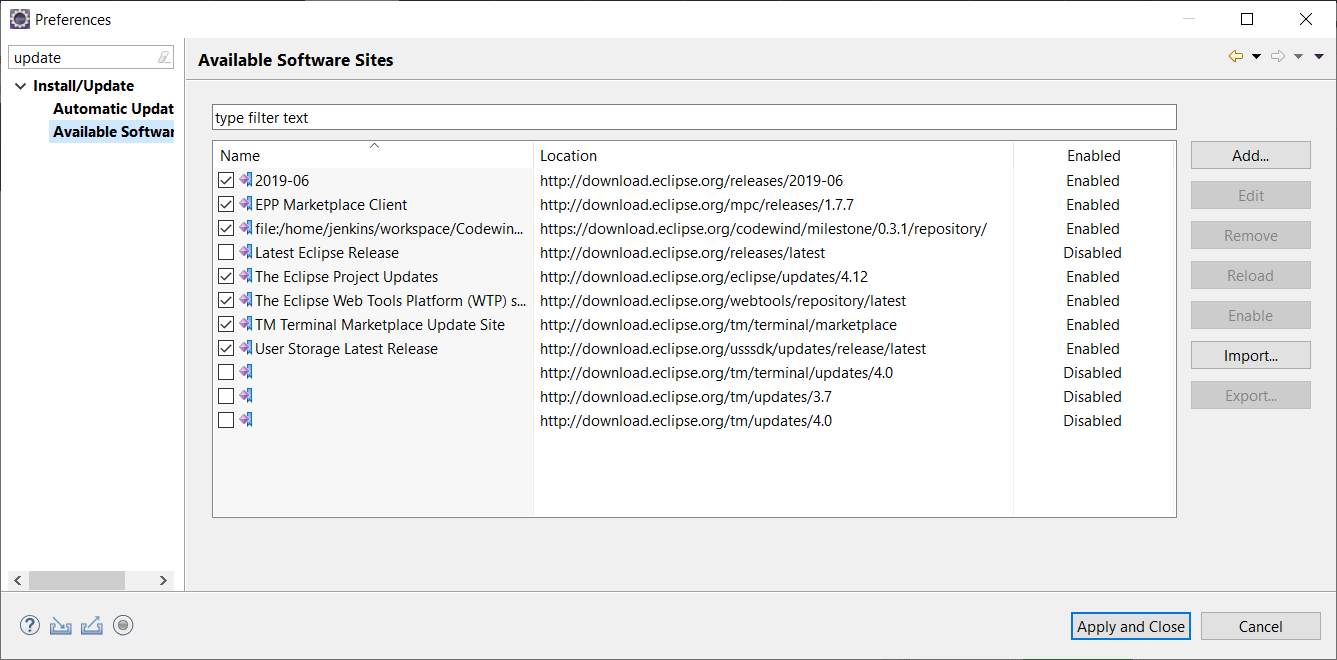Click the forward navigation arrow
Screen dimensions: 1337x660
click(1277, 56)
